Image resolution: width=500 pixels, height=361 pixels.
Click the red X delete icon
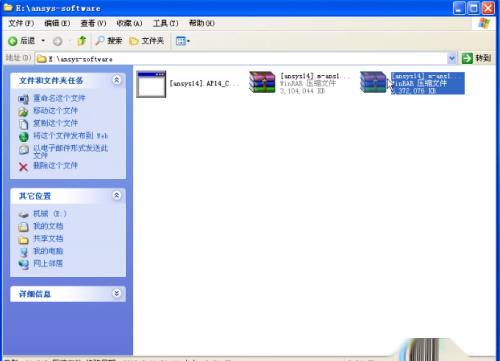(x=23, y=167)
